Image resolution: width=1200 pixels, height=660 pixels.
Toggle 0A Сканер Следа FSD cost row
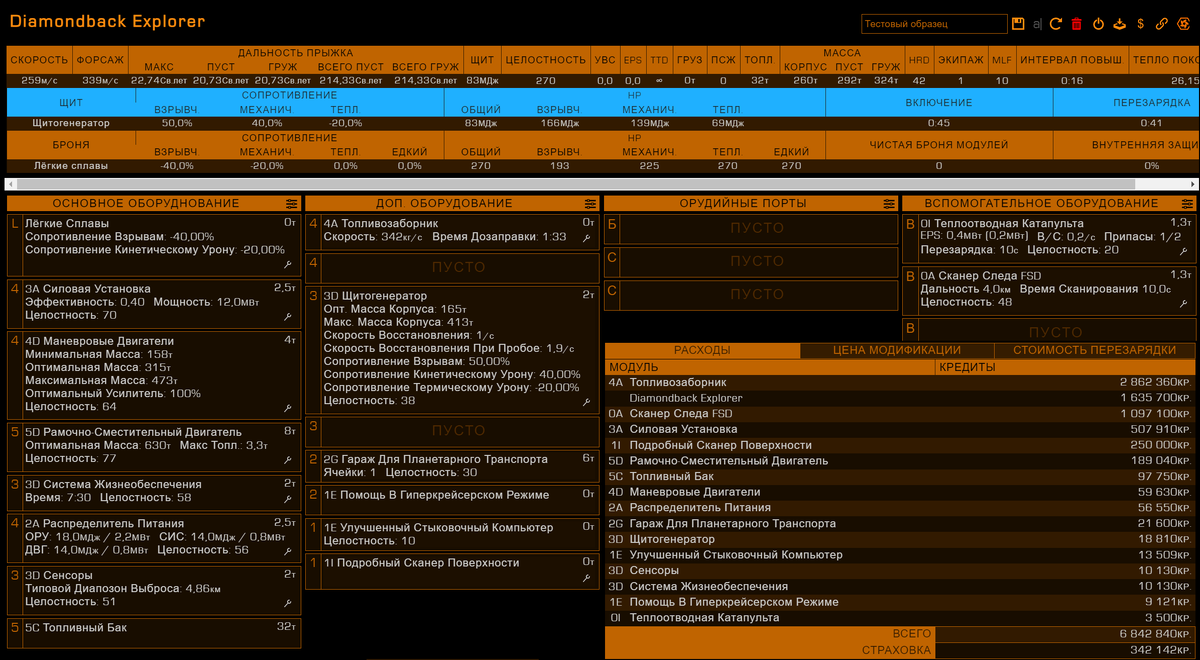point(899,414)
